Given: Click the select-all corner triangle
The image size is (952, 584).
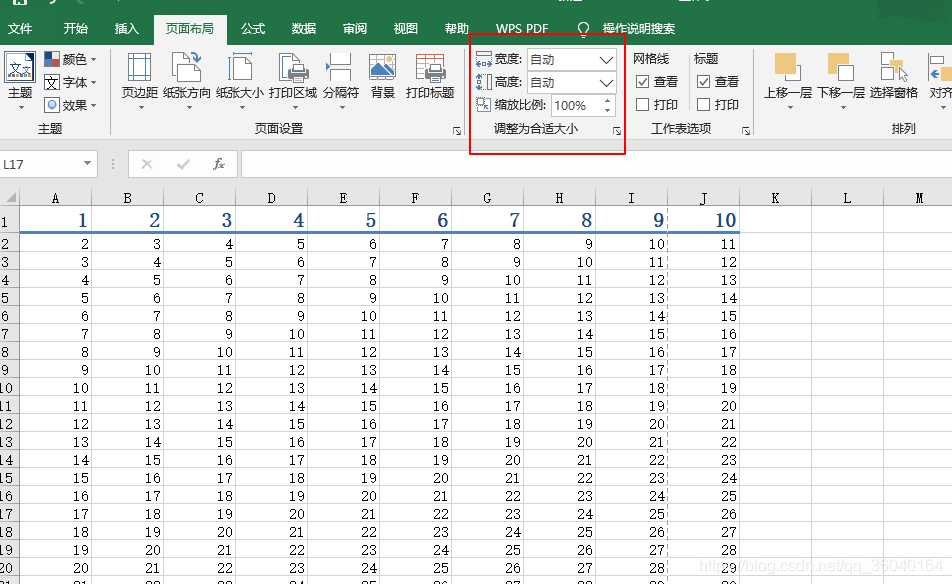Looking at the screenshot, I should (x=10, y=197).
